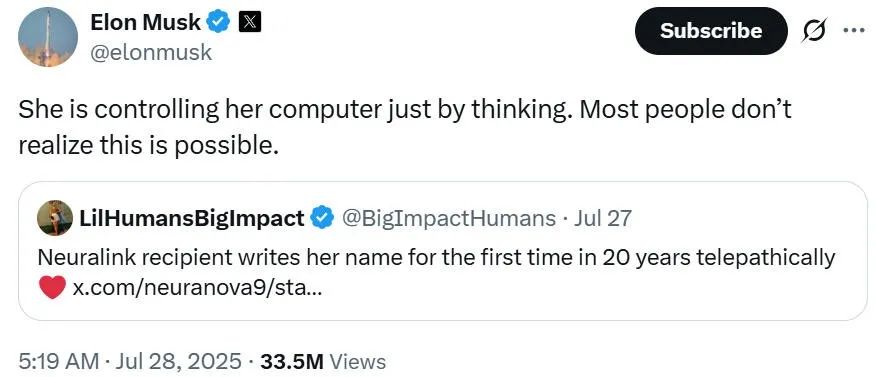Click the Grok explain-post icon
Screen dimensions: 876x377
tap(813, 31)
